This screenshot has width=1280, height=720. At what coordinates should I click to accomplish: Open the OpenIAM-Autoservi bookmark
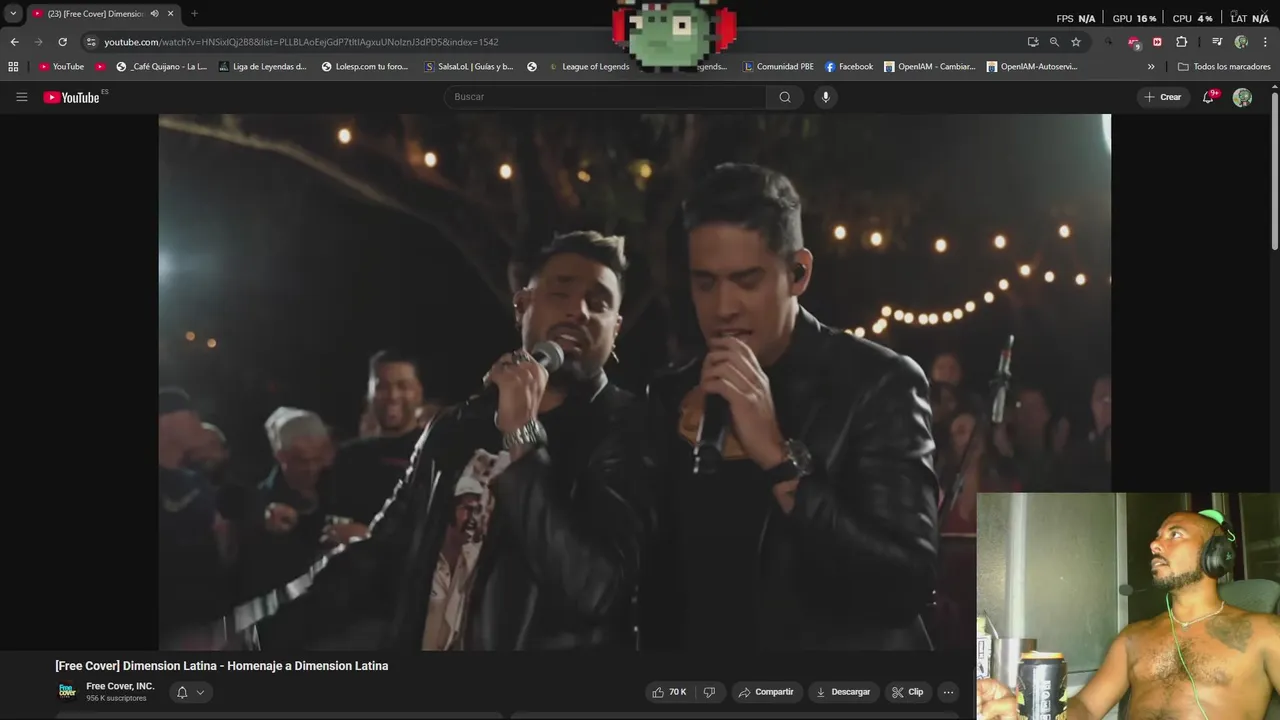(1032, 67)
